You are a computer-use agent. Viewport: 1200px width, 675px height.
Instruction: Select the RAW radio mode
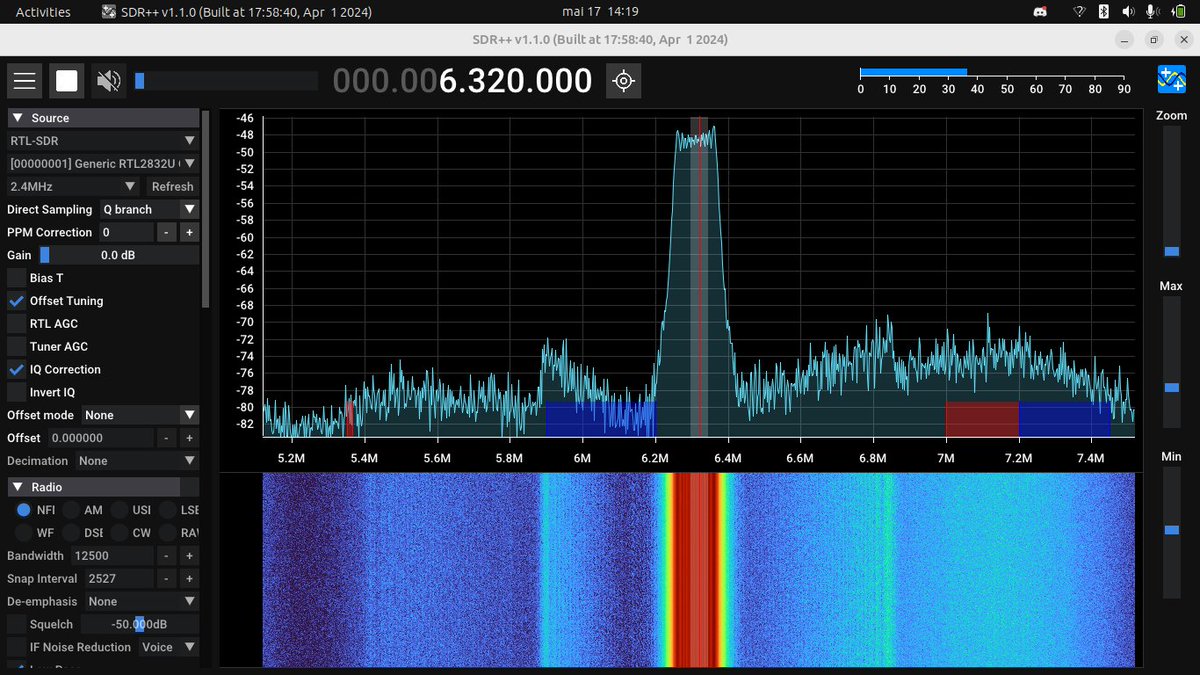[168, 533]
